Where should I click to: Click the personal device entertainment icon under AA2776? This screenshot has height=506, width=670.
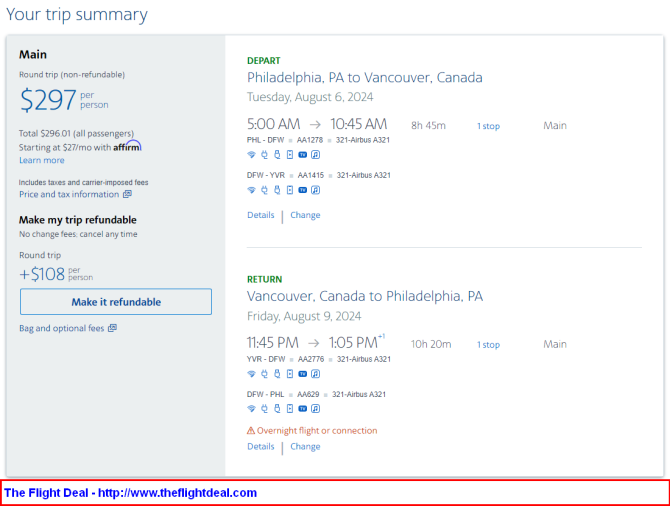pos(290,374)
